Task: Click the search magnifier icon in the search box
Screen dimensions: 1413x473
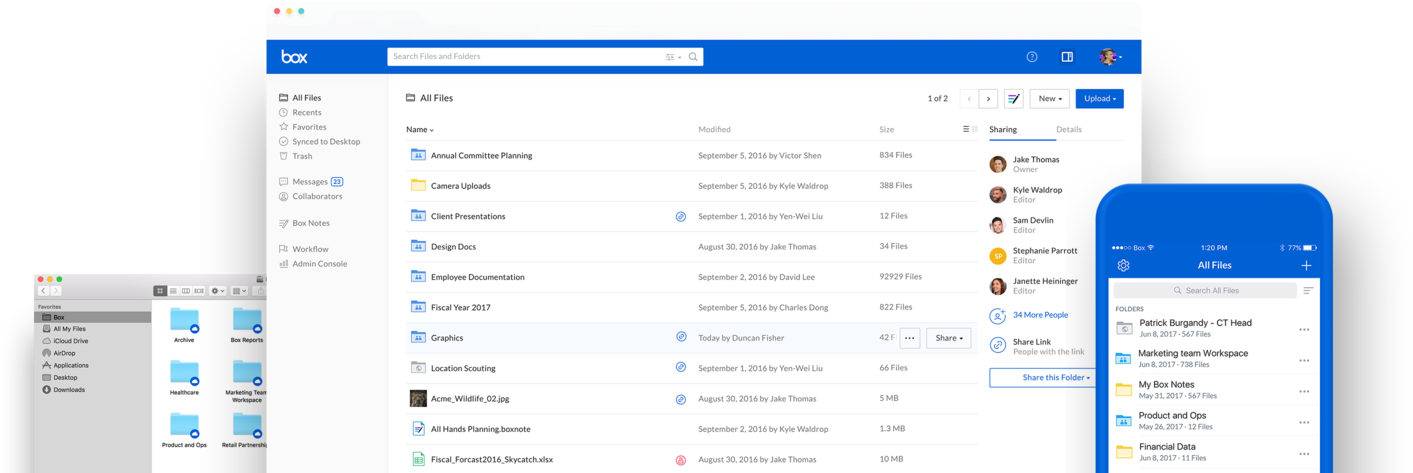Action: coord(693,57)
